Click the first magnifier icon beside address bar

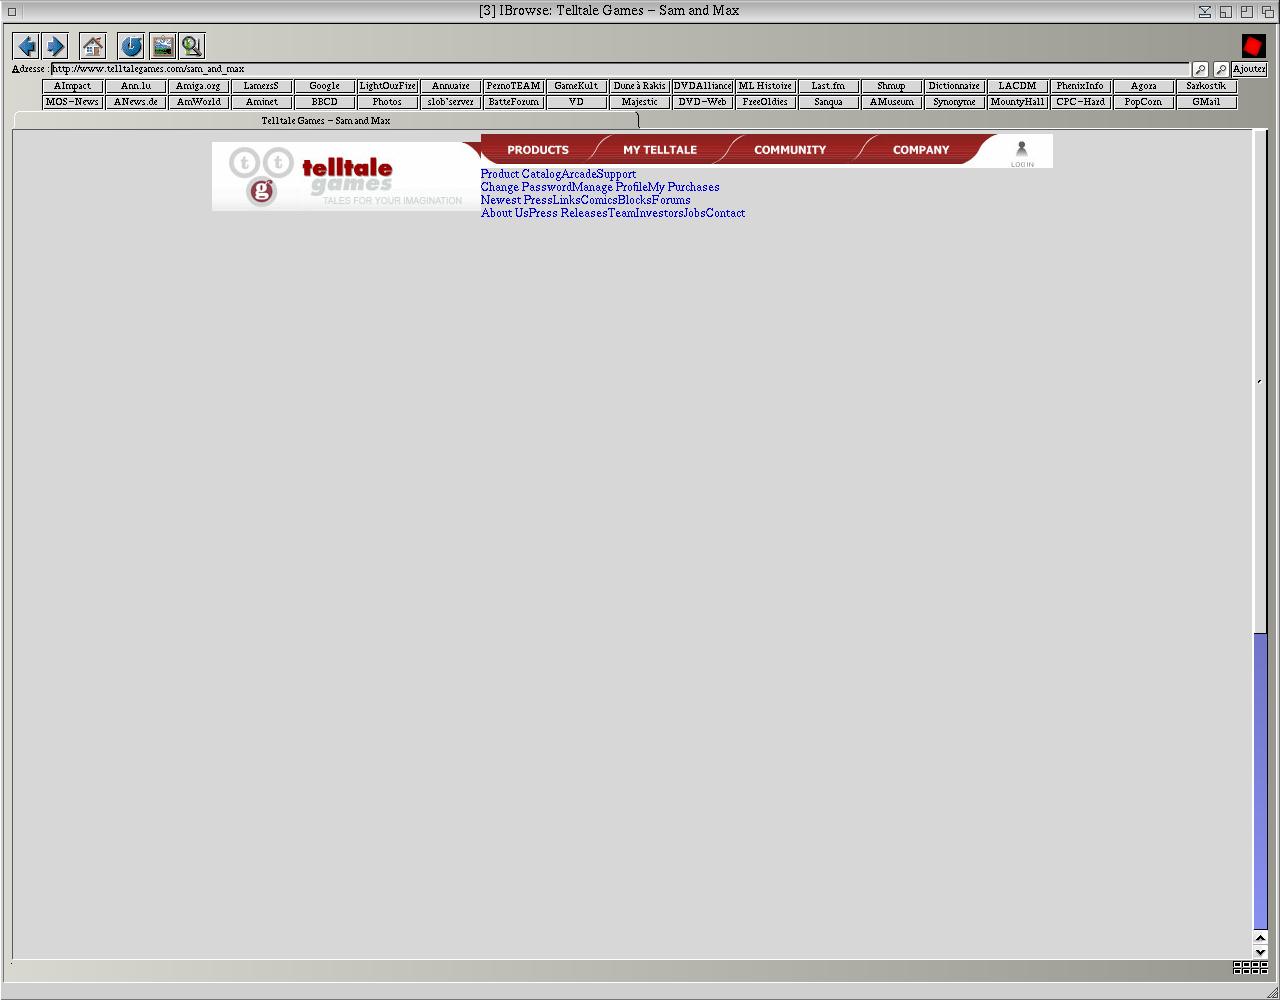tap(1200, 70)
